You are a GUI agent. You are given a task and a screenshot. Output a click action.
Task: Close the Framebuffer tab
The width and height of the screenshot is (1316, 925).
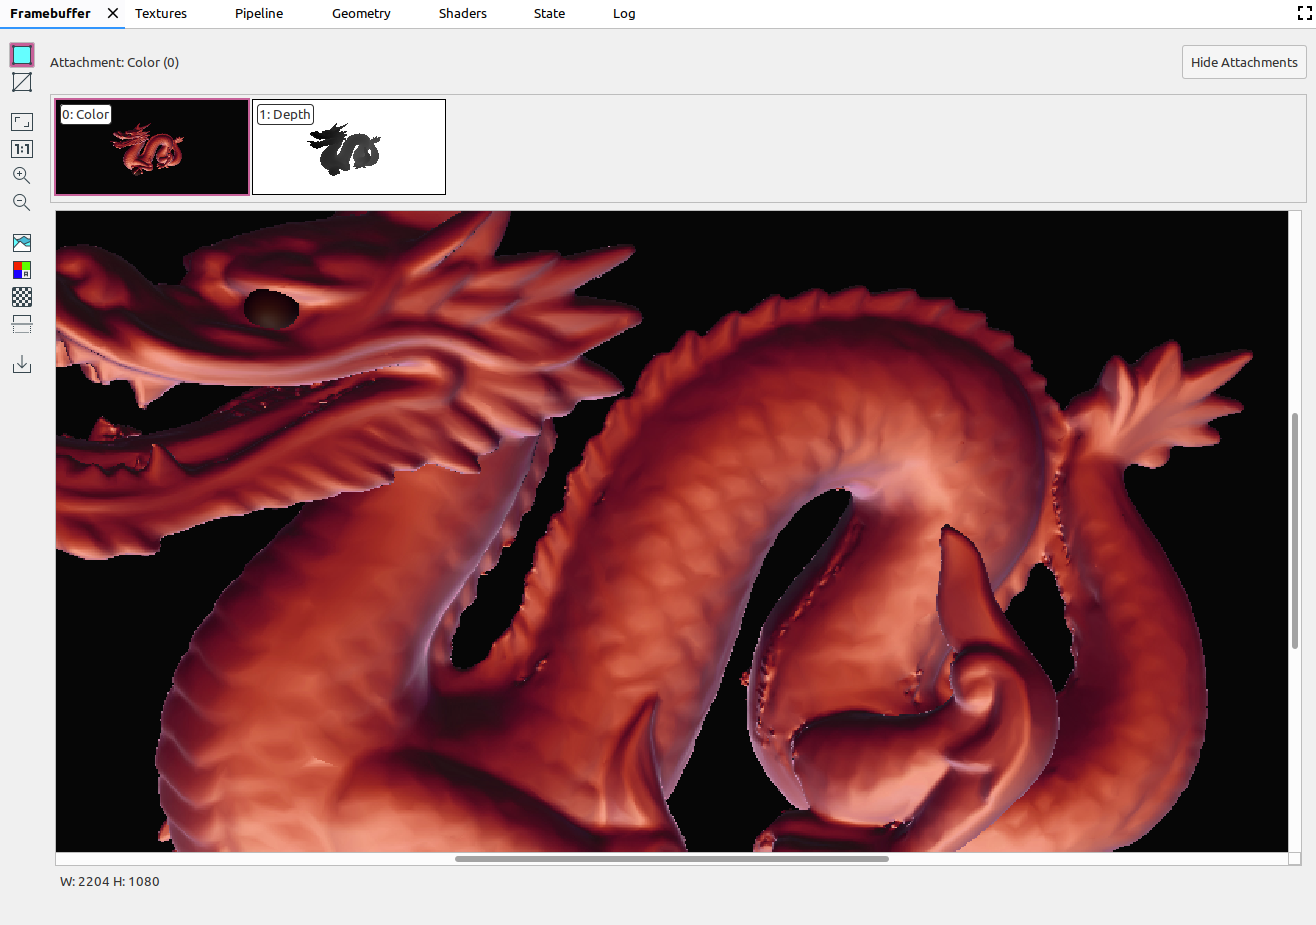tap(113, 14)
